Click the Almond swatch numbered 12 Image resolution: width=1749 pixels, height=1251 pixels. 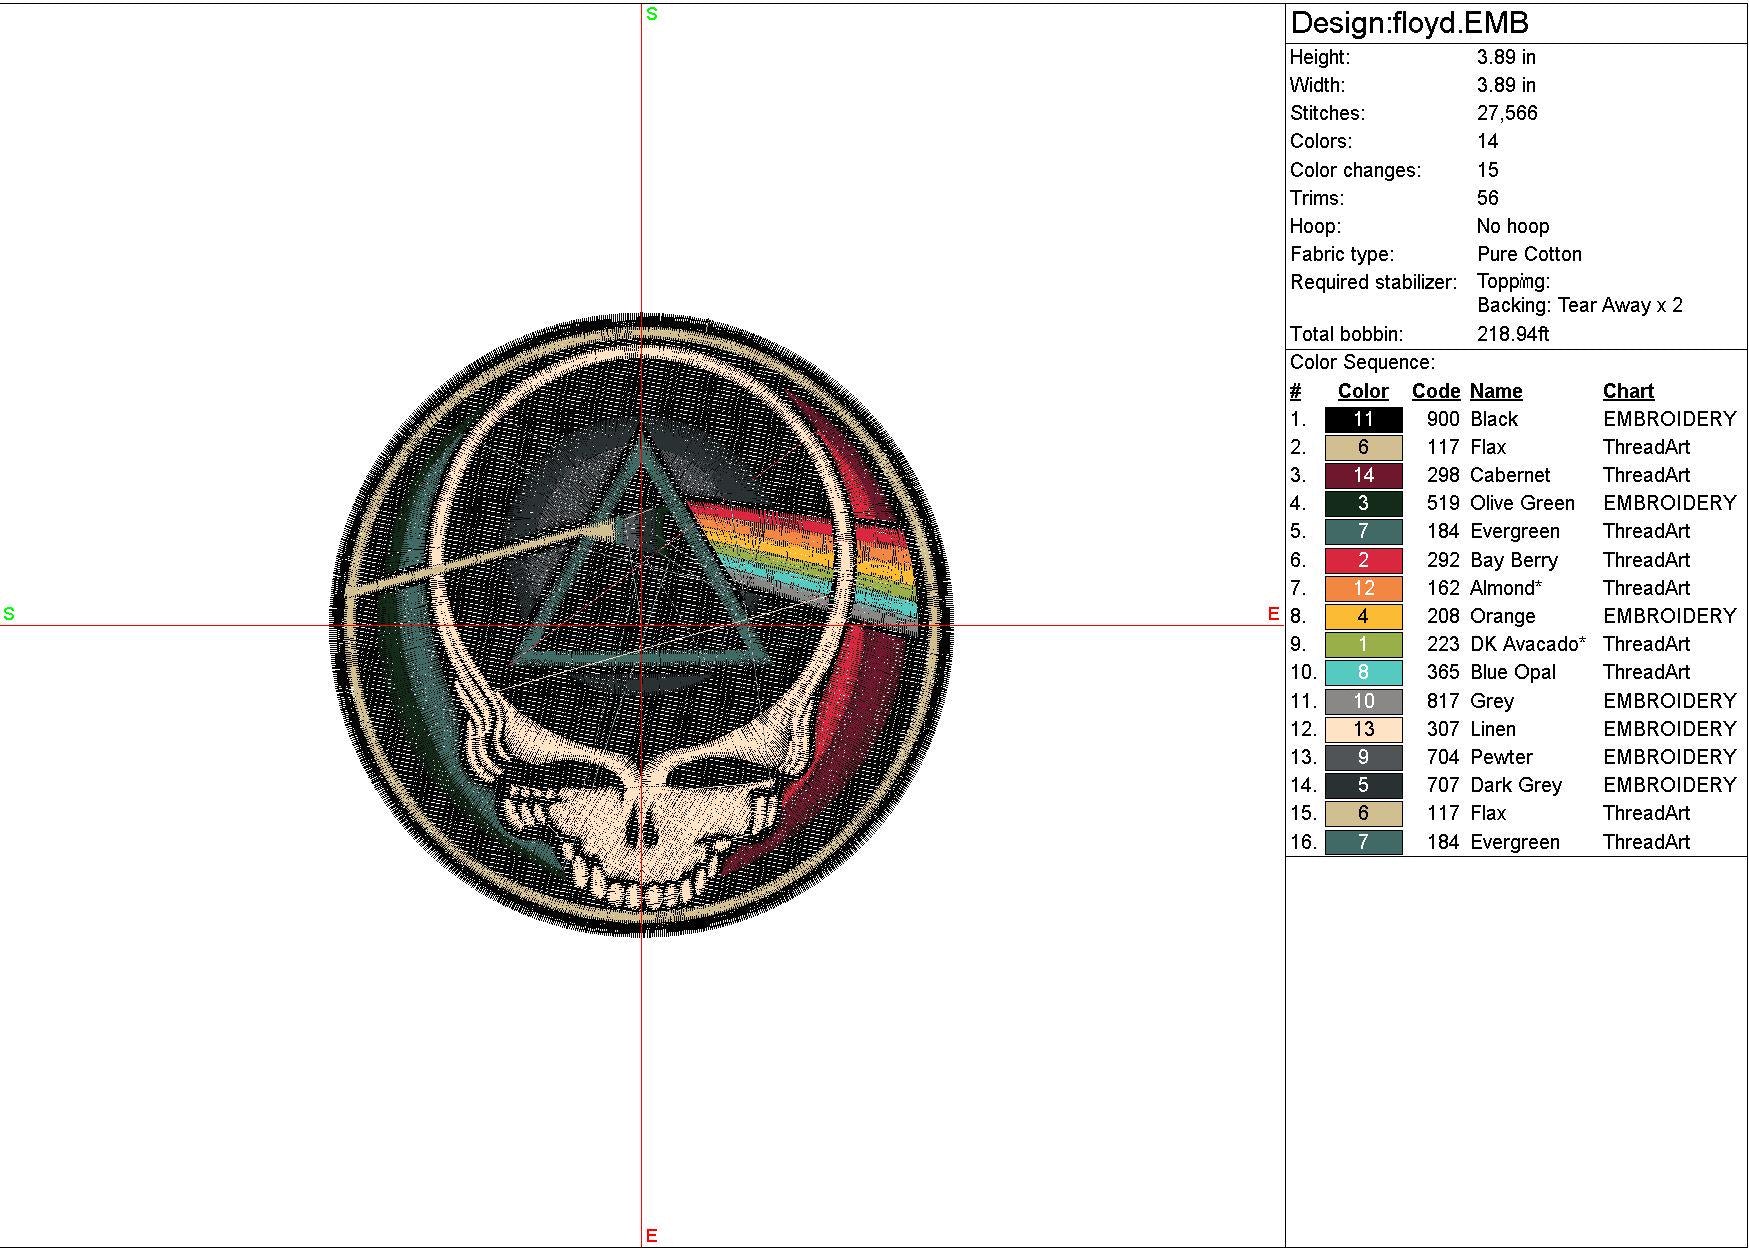point(1363,588)
